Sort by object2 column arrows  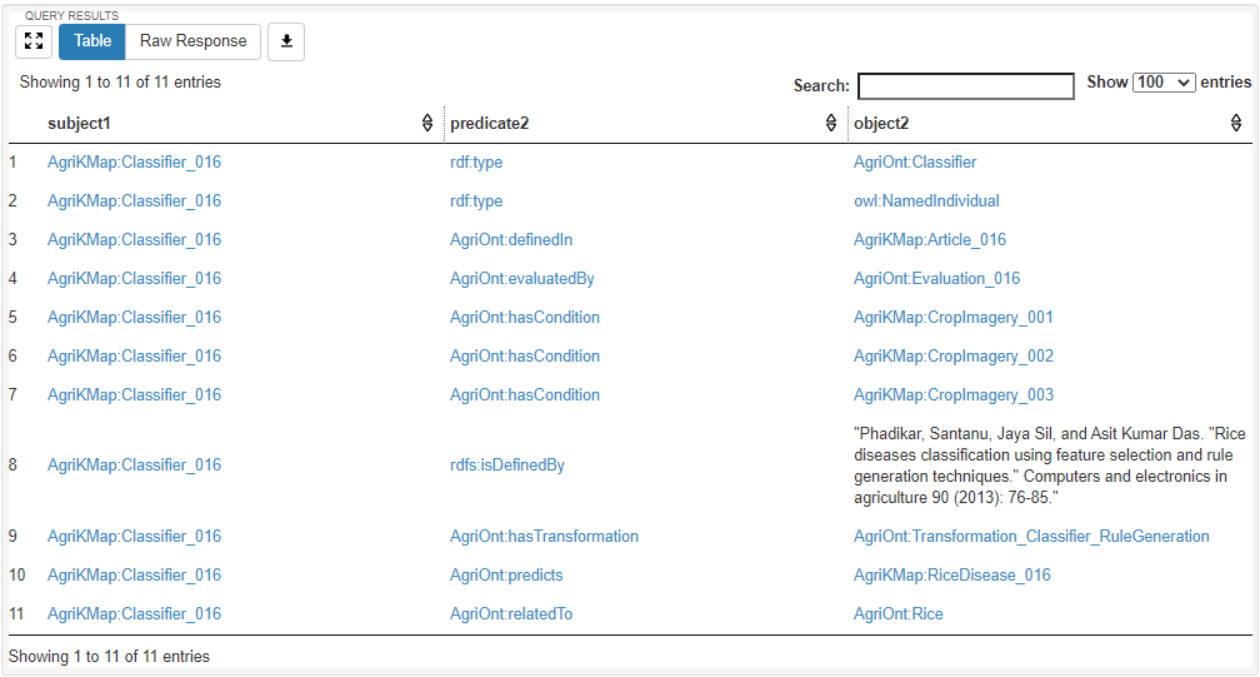[x=1236, y=123]
